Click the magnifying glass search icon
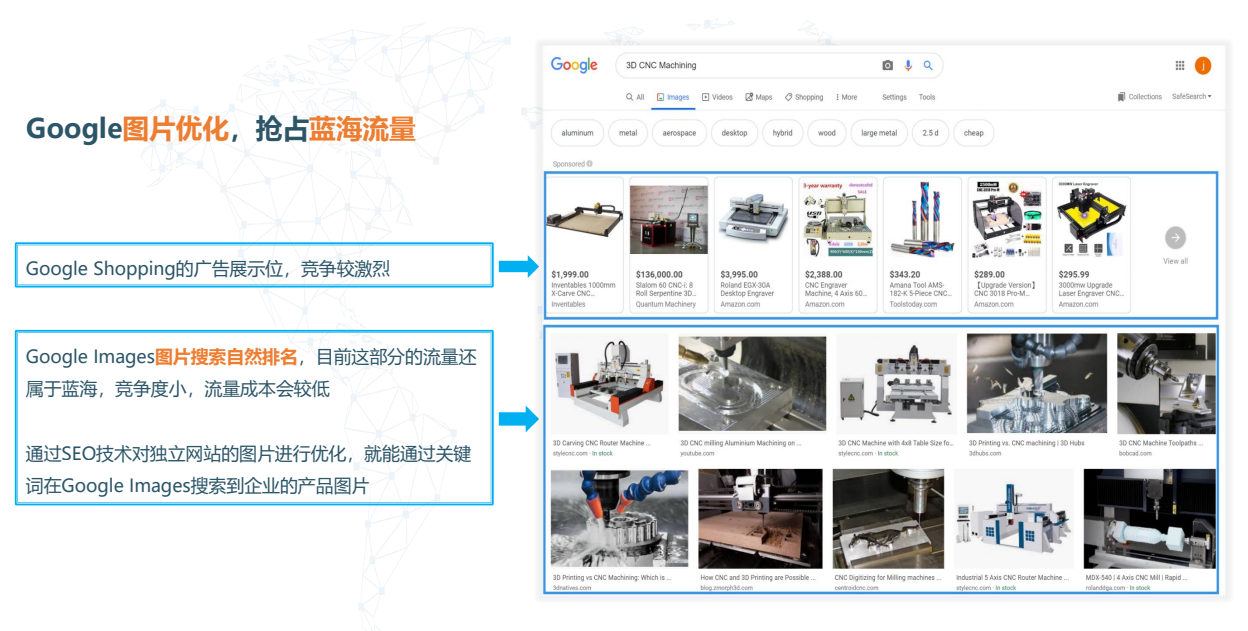This screenshot has height=631, width=1248. pyautogui.click(x=928, y=66)
